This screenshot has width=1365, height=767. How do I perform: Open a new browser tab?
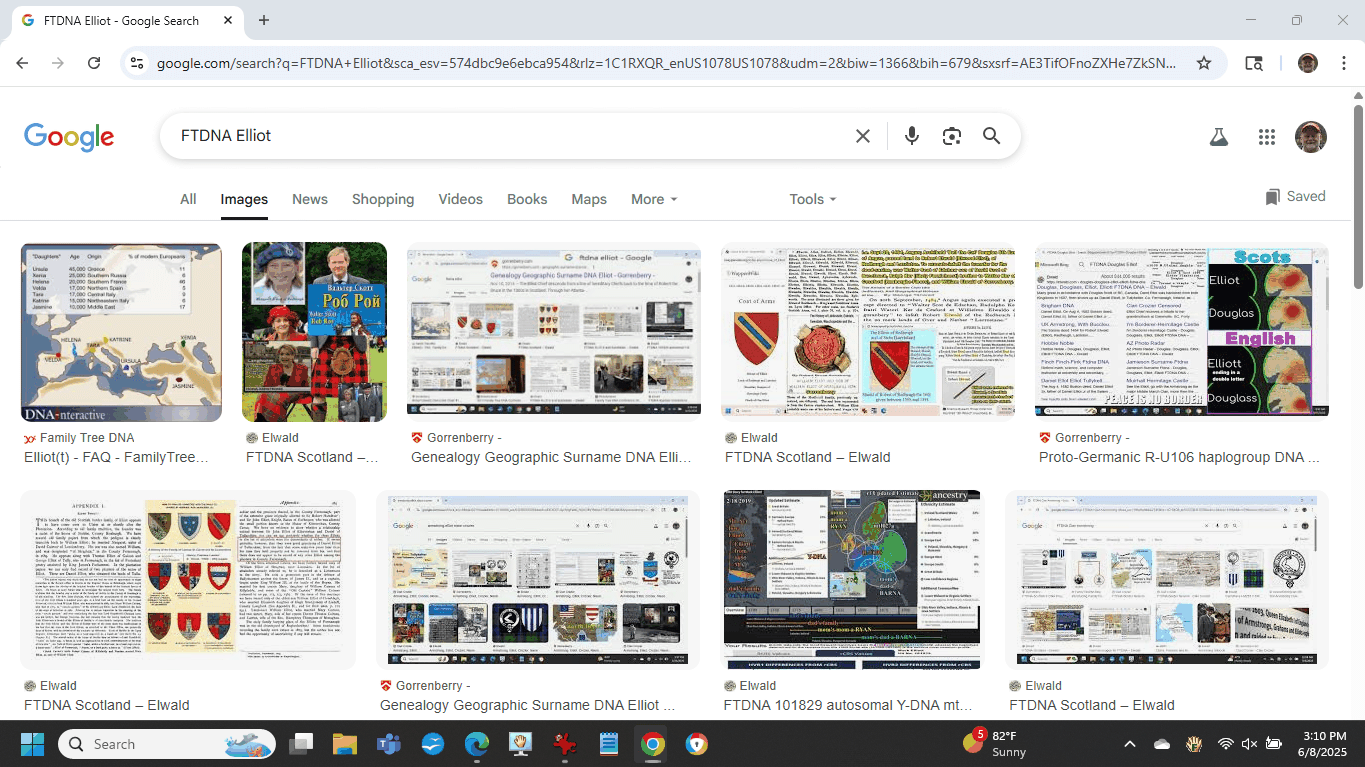(264, 20)
